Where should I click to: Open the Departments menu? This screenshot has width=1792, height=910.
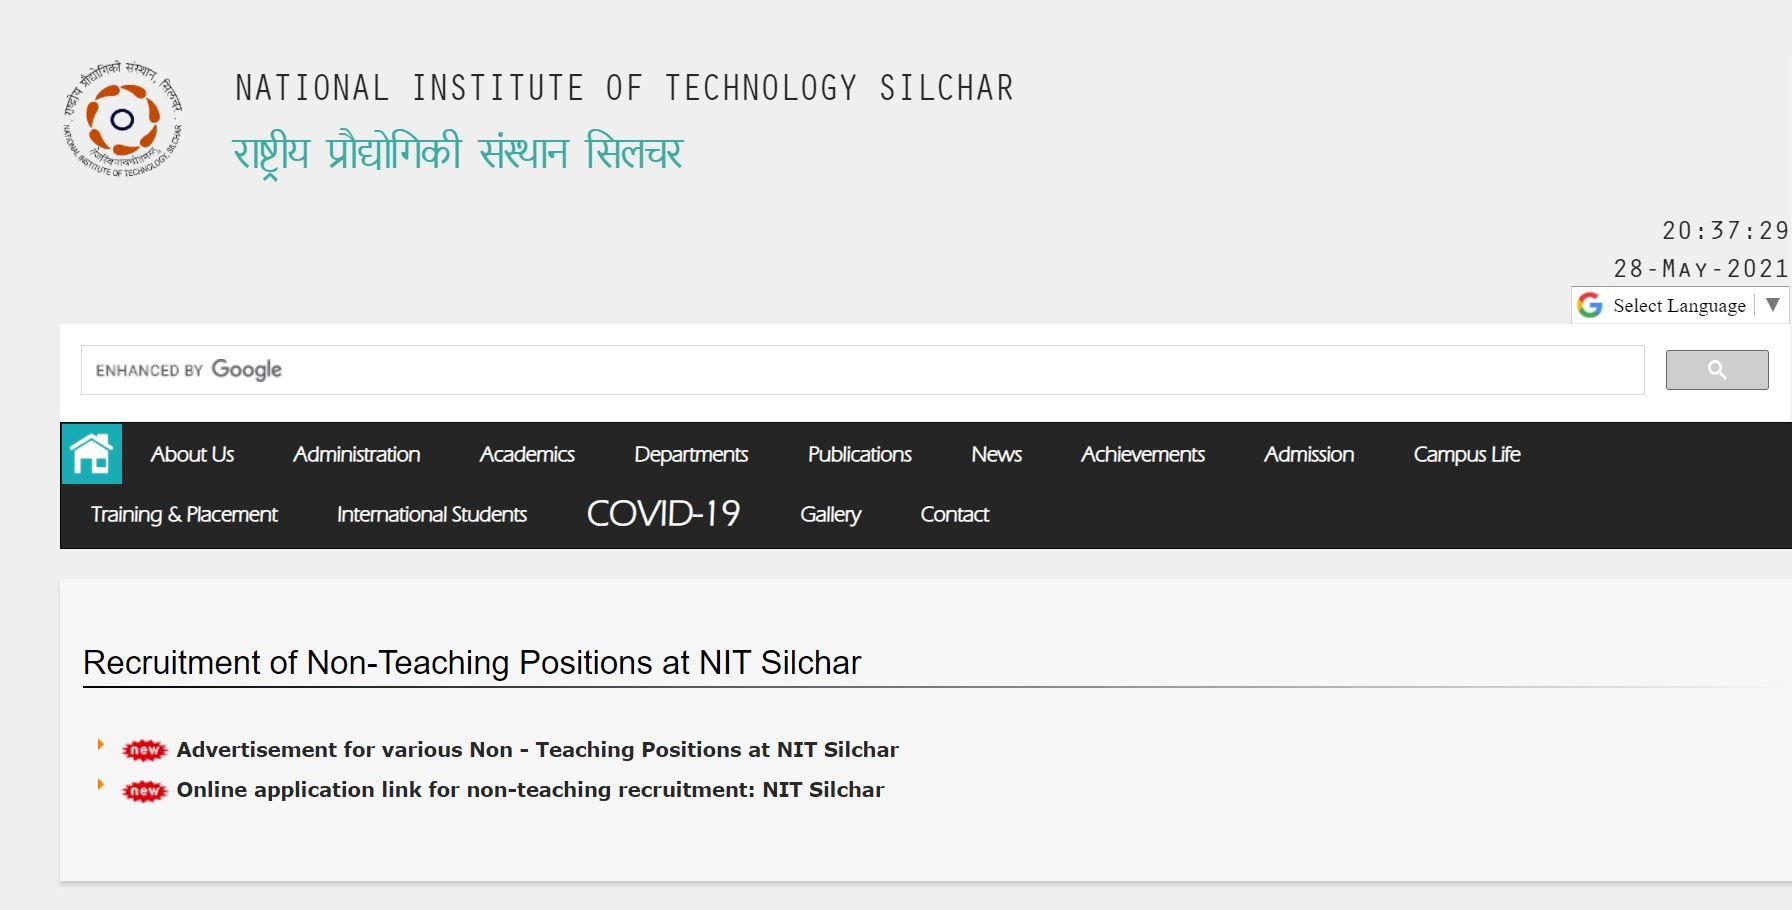click(x=691, y=454)
